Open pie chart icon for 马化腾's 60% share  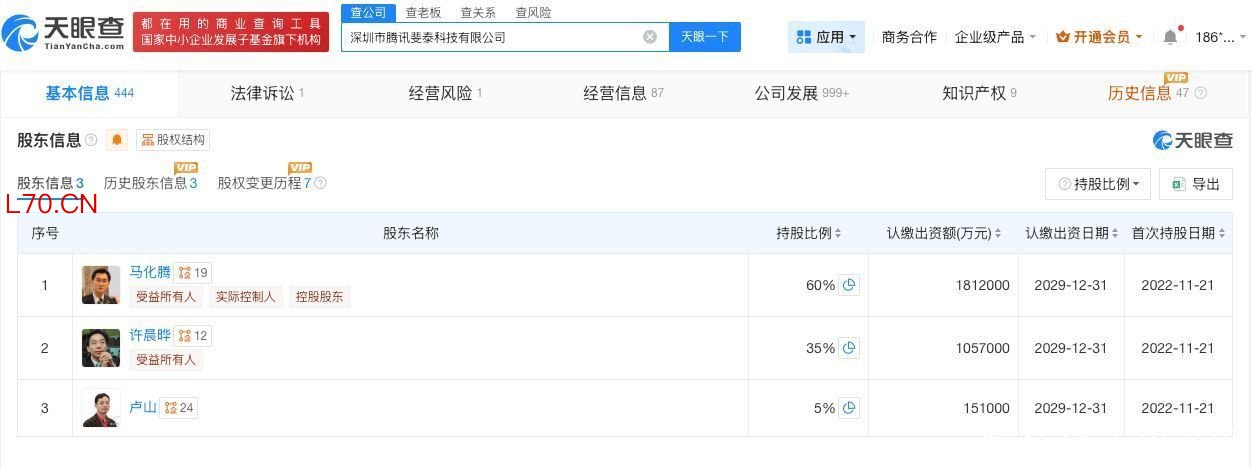point(849,285)
